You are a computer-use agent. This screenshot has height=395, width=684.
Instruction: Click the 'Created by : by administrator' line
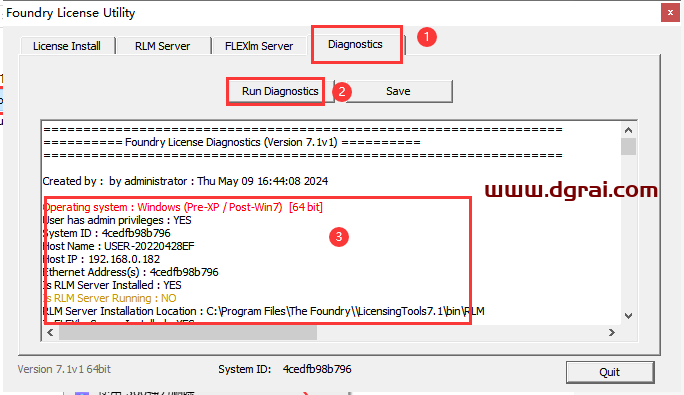pos(185,181)
